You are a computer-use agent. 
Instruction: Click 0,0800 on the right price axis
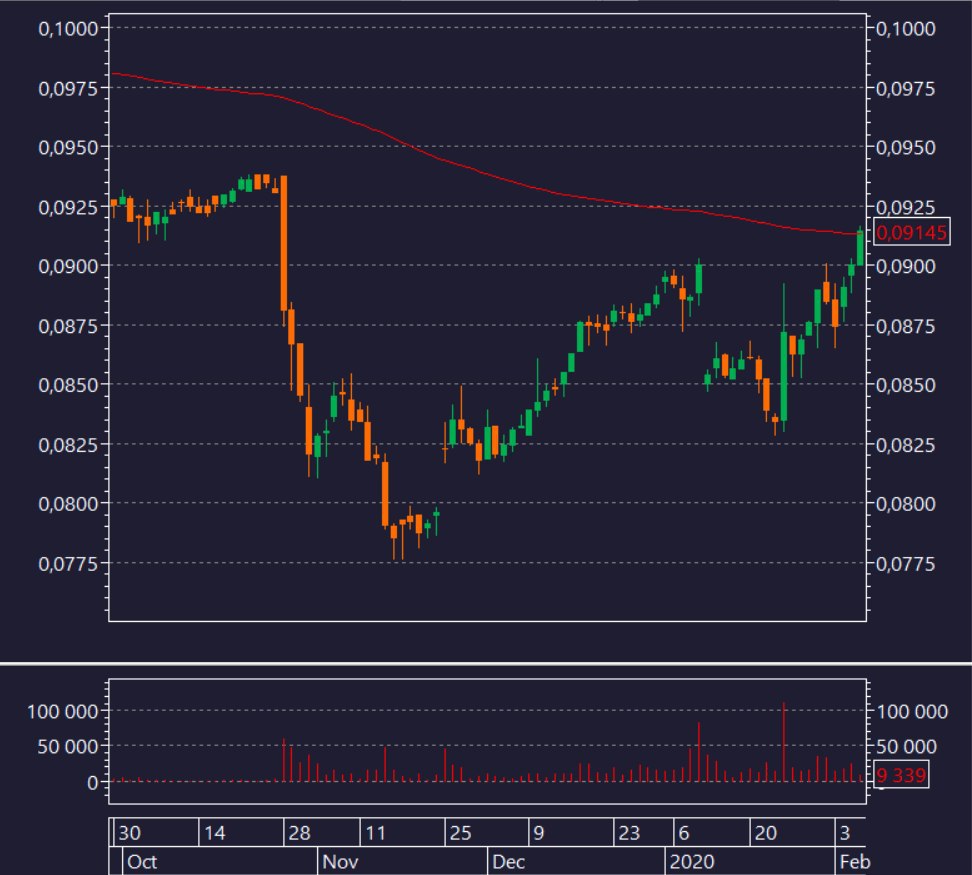click(x=905, y=504)
